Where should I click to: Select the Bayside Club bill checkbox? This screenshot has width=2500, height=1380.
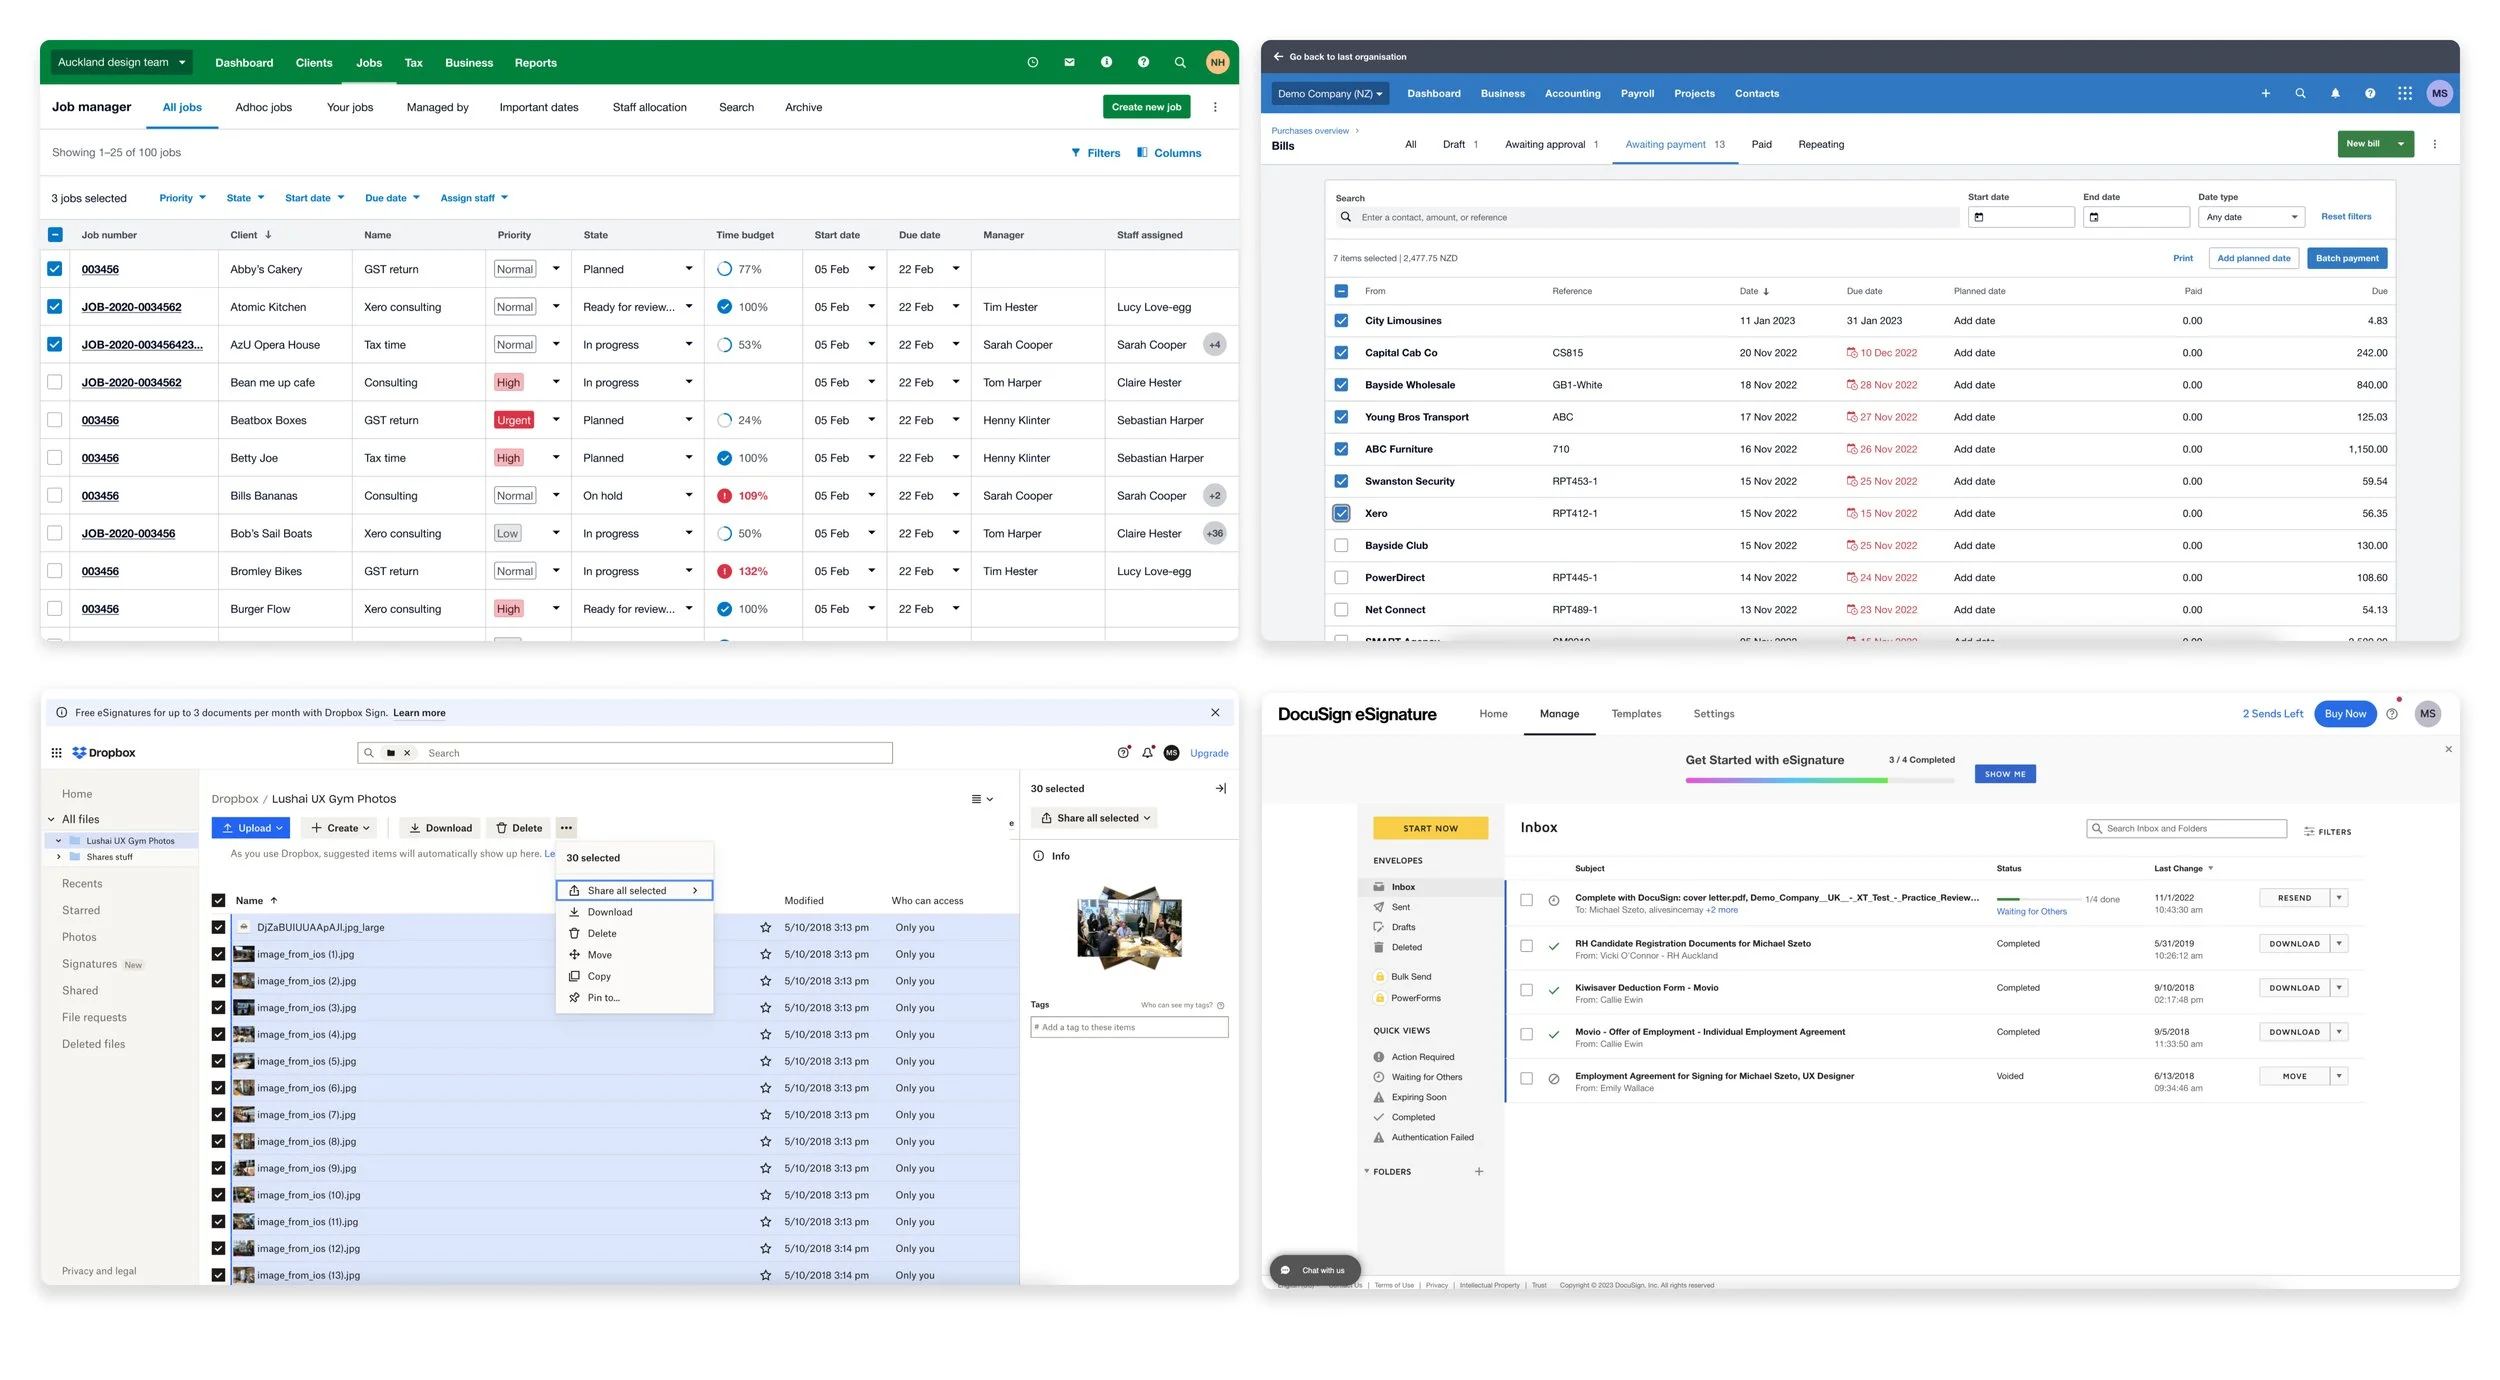[x=1341, y=546]
